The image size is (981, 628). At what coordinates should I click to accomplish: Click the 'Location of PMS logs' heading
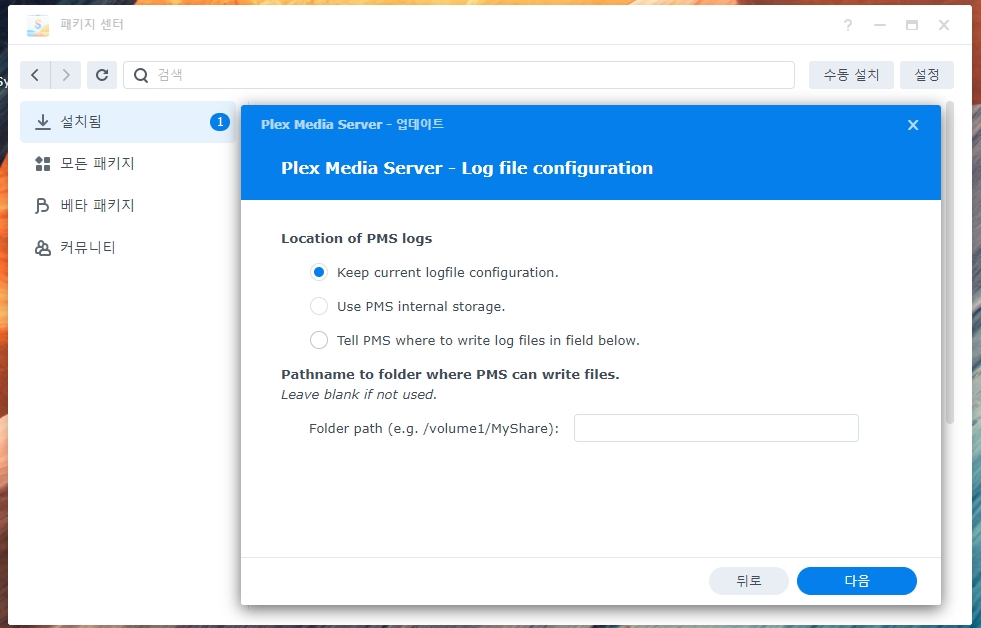pos(357,238)
